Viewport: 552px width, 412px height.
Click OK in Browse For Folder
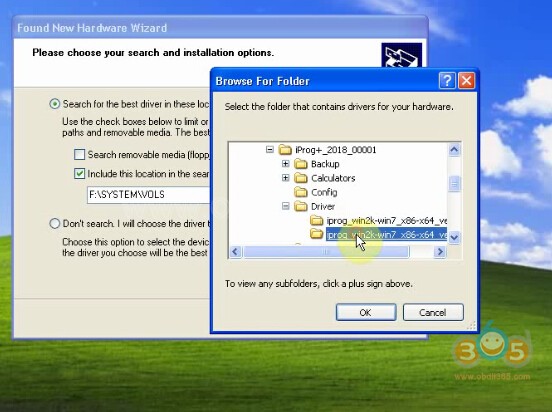(x=366, y=312)
